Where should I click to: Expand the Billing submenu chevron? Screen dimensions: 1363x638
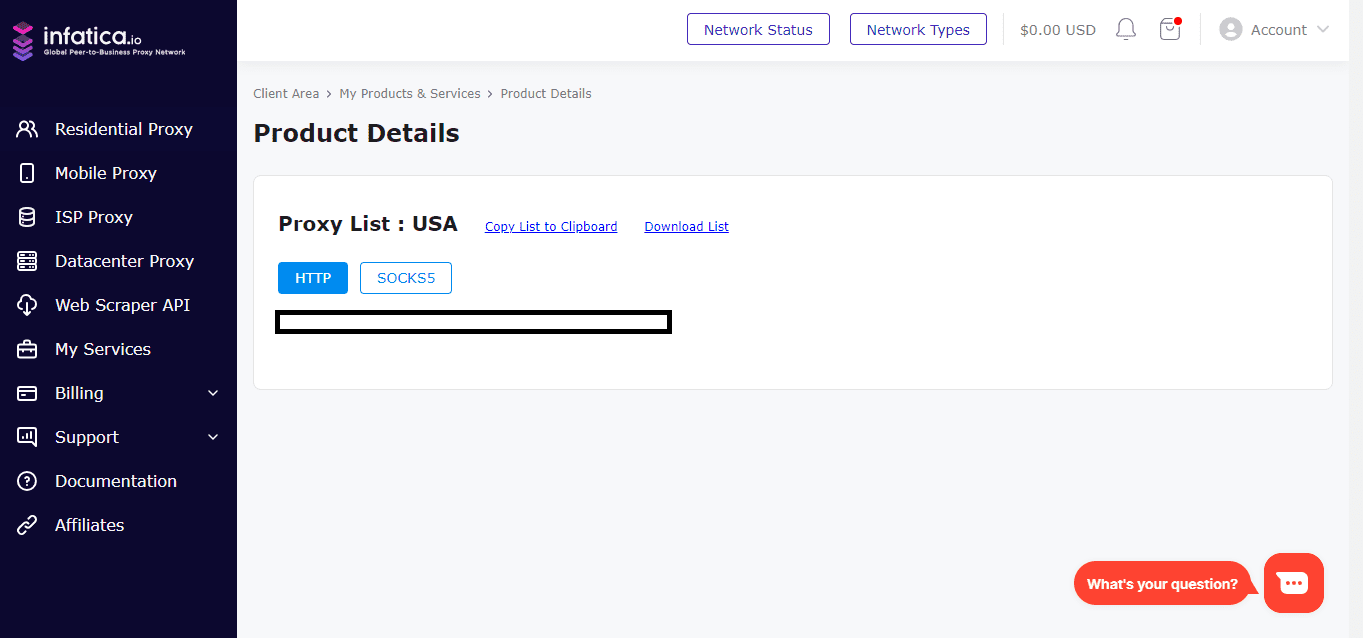213,393
